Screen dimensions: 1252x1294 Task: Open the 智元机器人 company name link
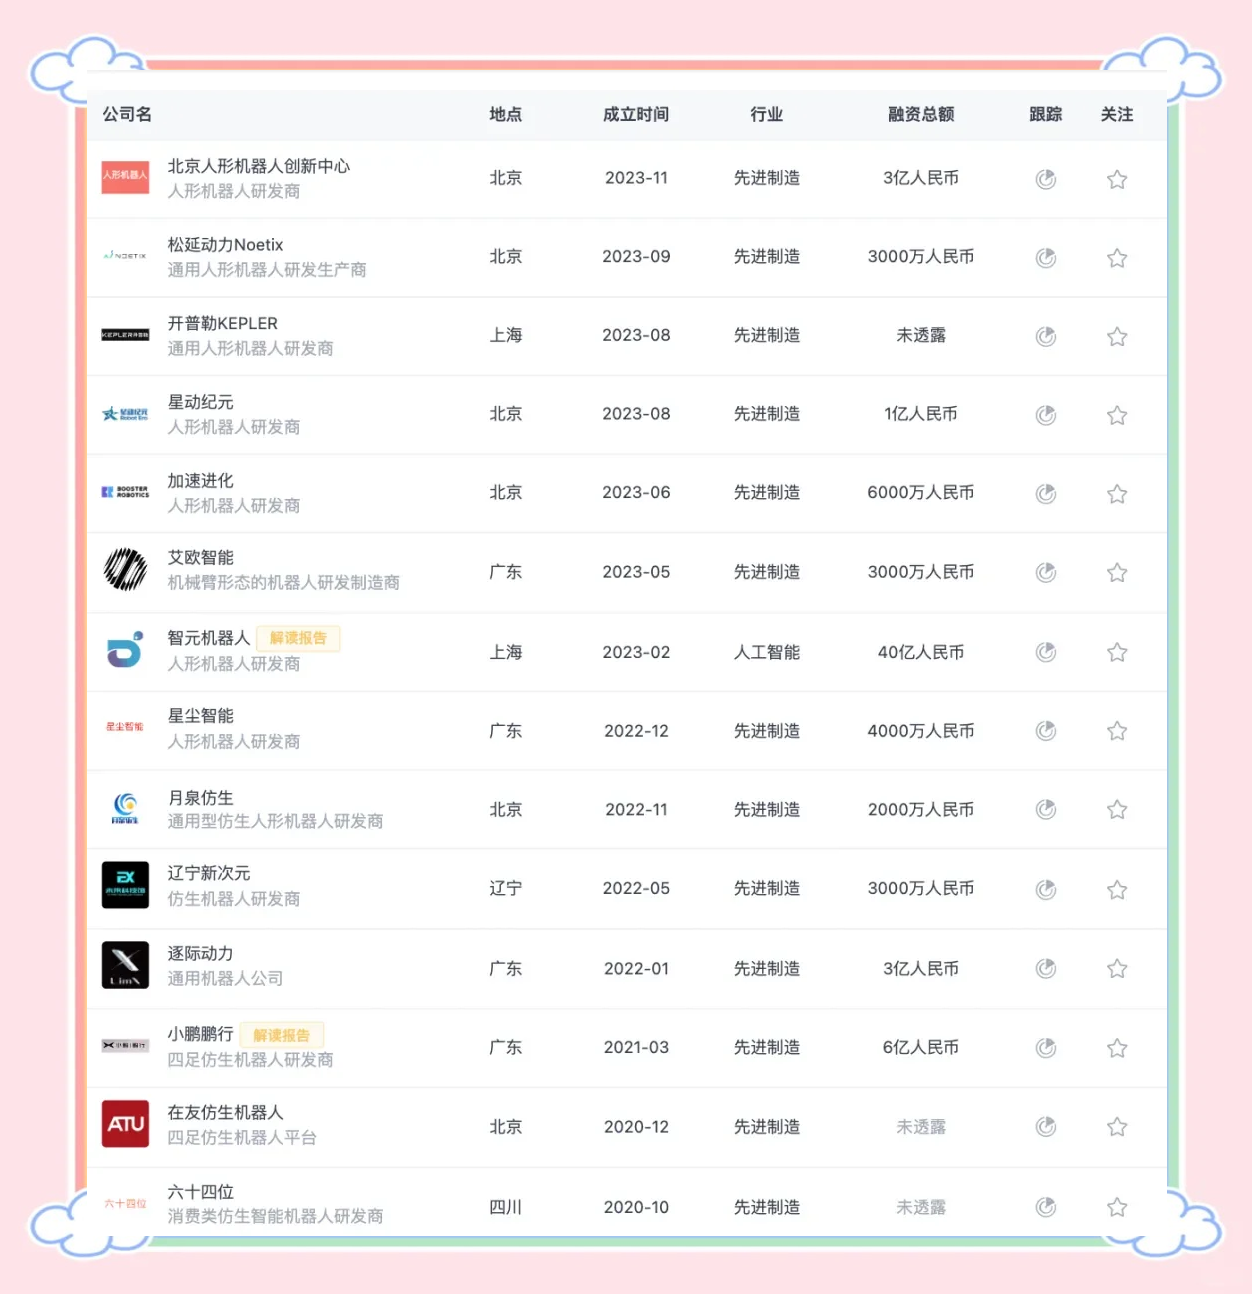tap(209, 638)
